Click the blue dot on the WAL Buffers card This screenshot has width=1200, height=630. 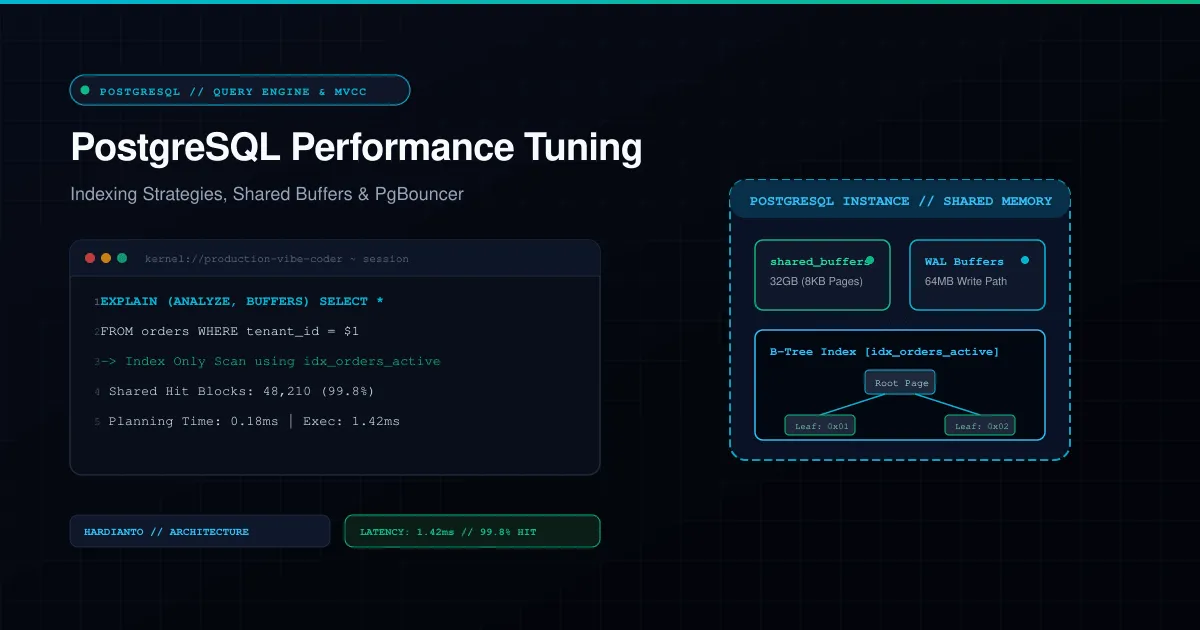coord(1025,260)
